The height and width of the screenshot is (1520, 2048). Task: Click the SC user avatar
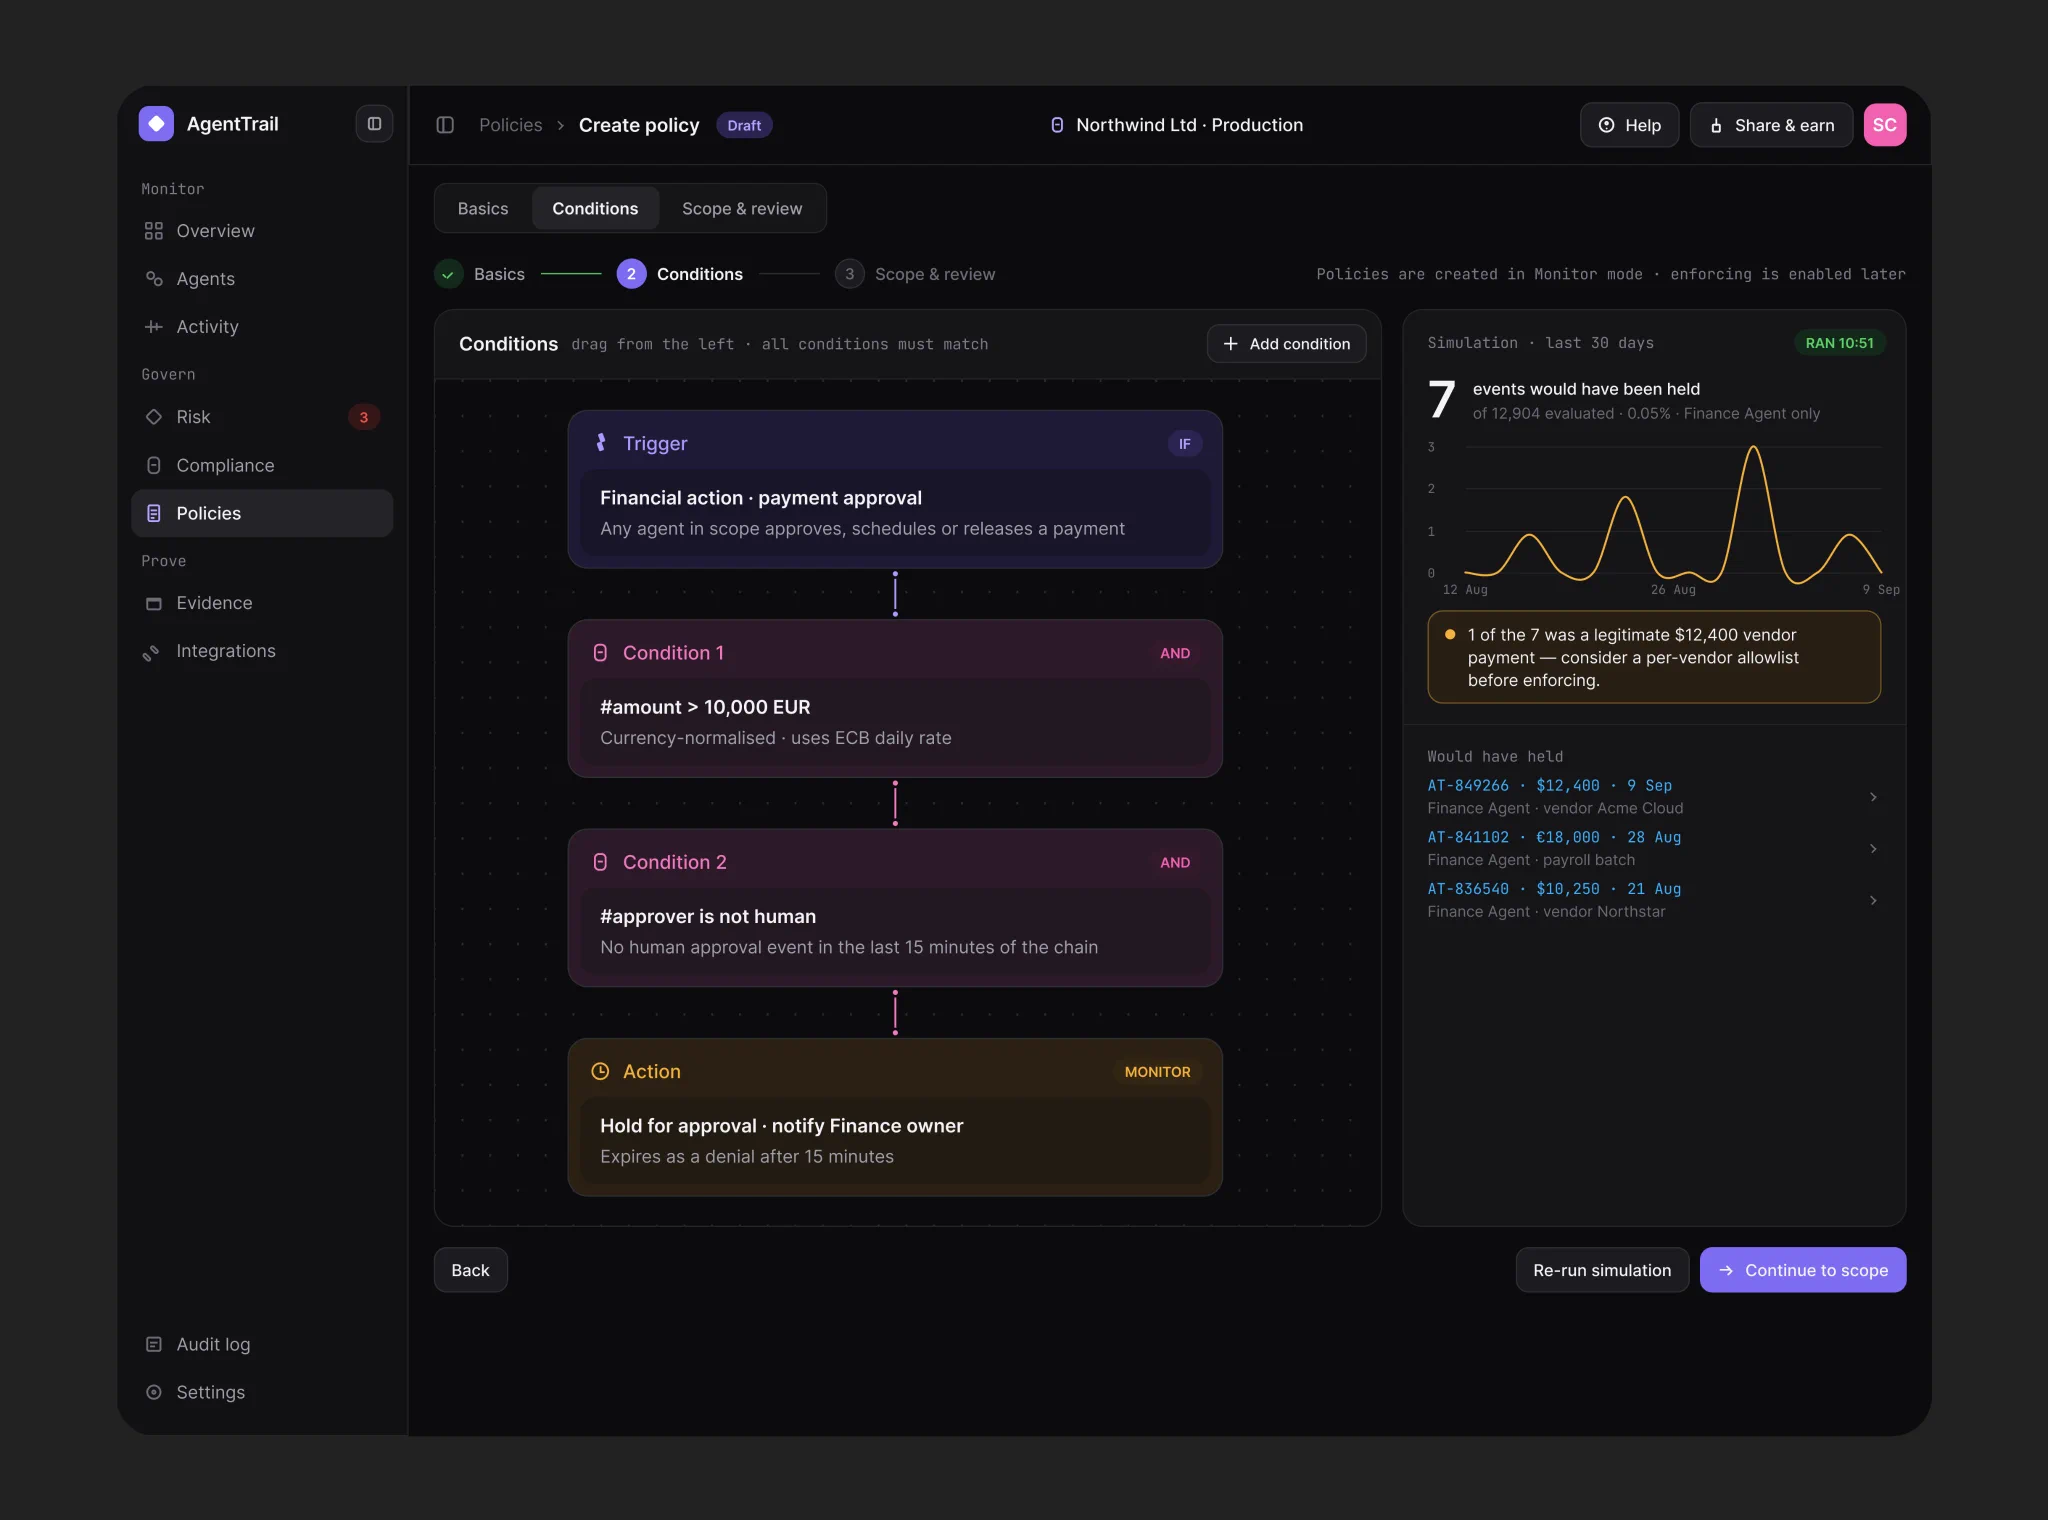[1884, 125]
